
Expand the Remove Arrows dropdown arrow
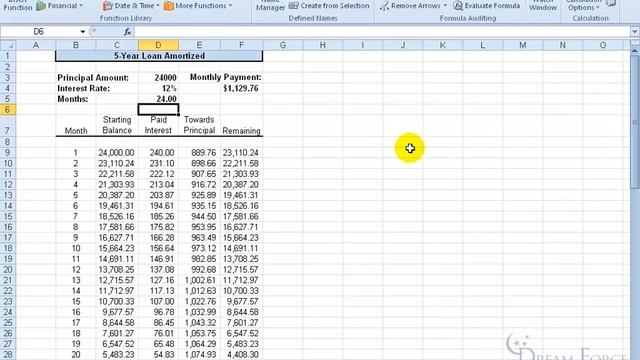point(445,6)
